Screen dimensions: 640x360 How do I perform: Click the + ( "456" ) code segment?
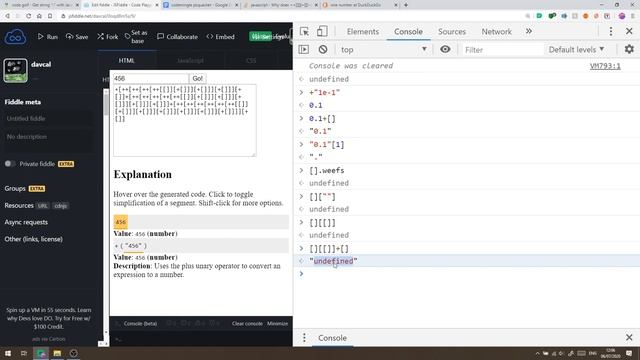tap(130, 246)
